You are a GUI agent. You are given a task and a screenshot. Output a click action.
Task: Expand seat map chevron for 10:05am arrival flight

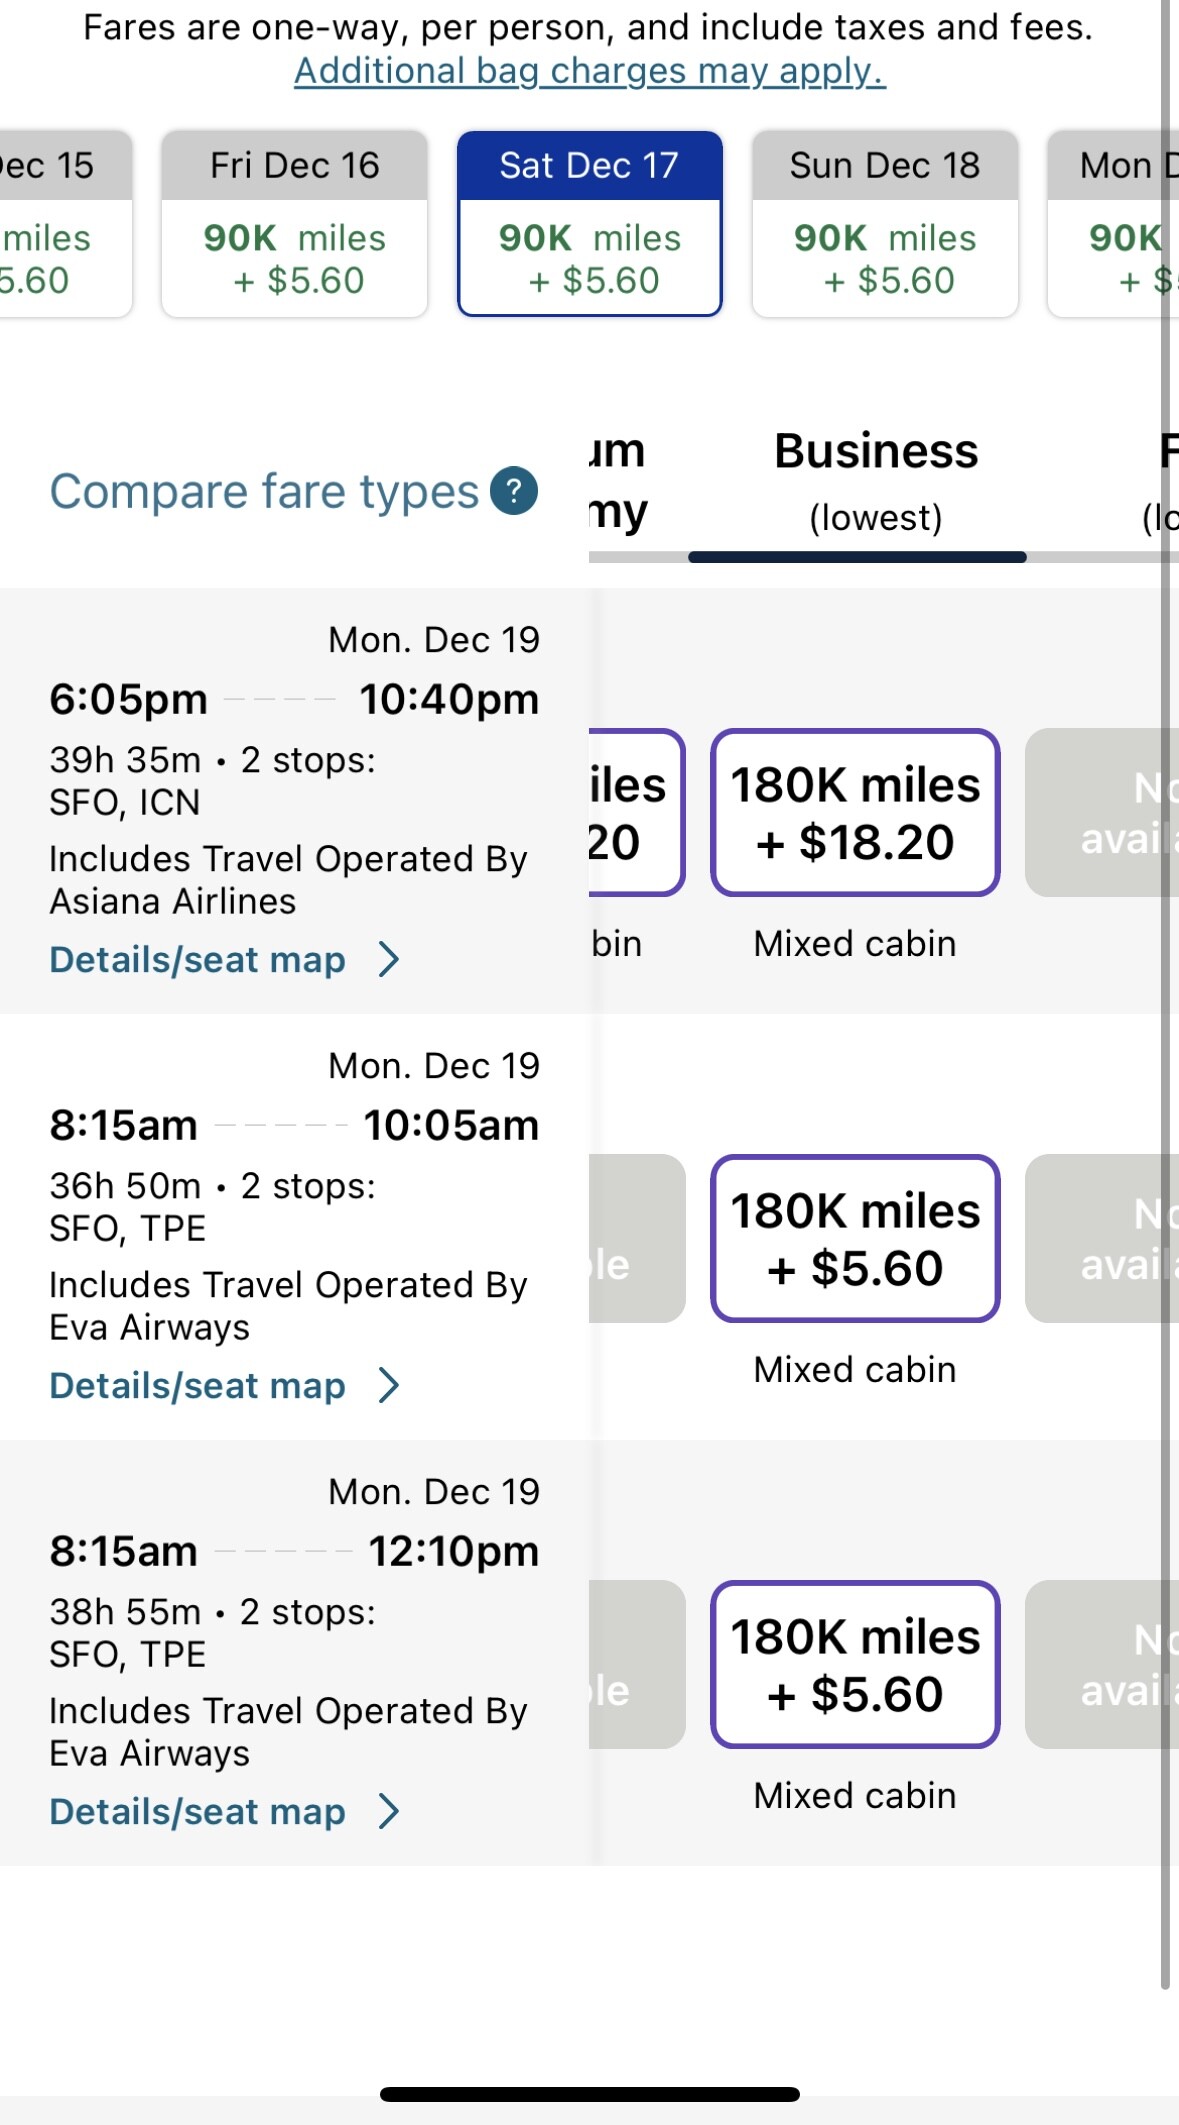click(x=389, y=1386)
